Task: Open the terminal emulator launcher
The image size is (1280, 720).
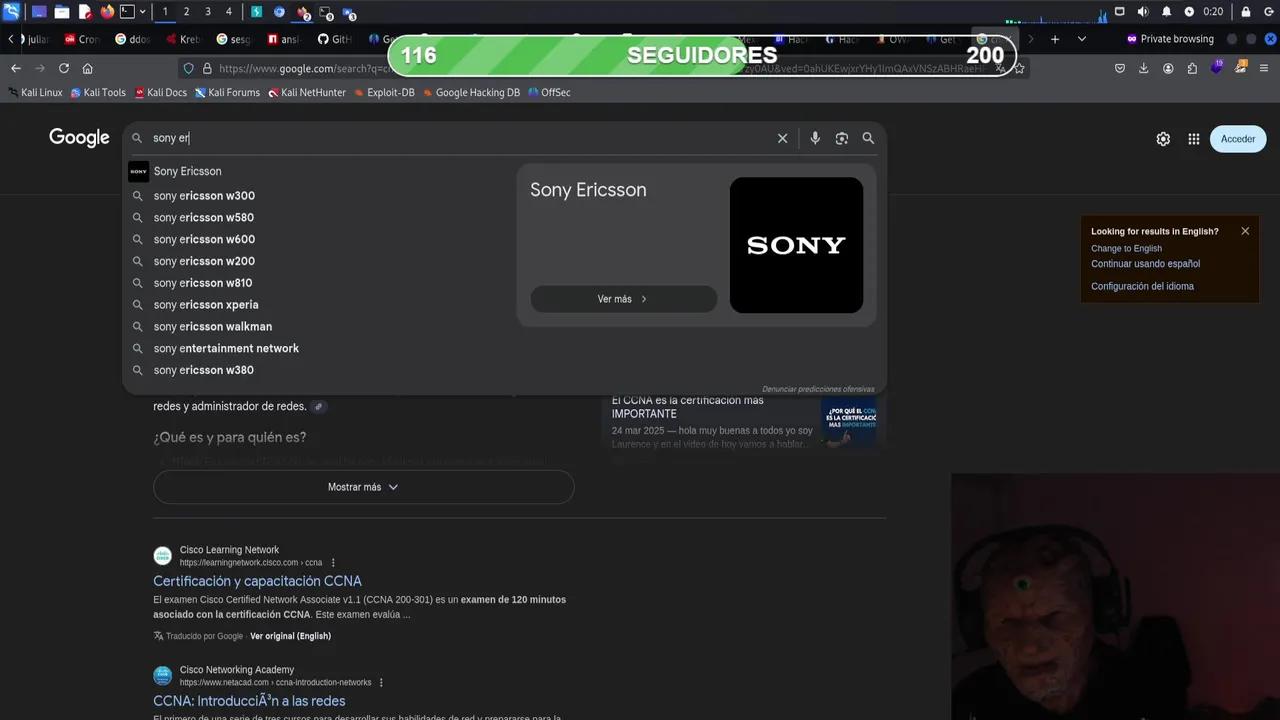Action: coord(127,12)
